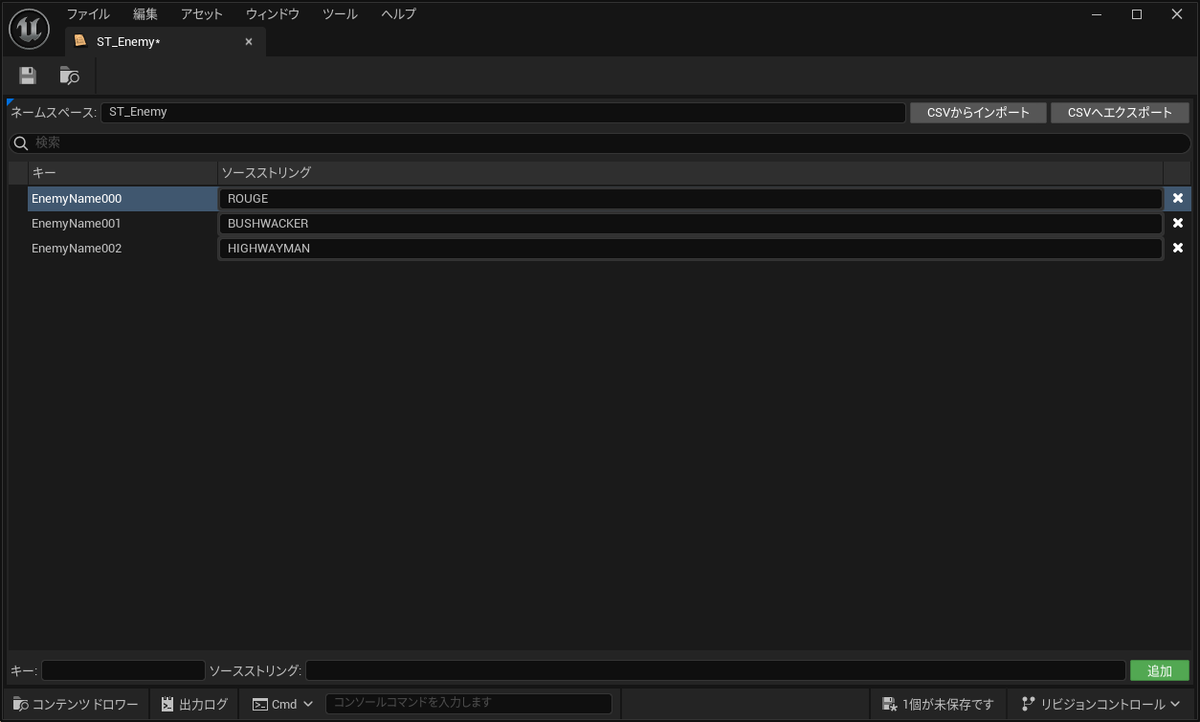The width and height of the screenshot is (1200, 722).
Task: Focus the new キー input field
Action: pos(123,671)
